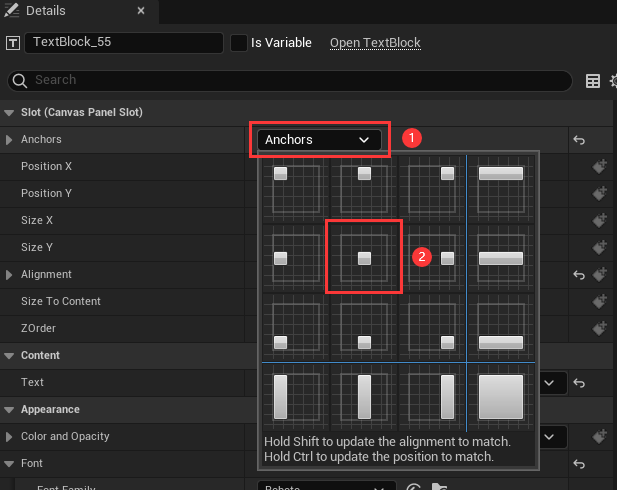Expand the Anchors property row
Image resolution: width=617 pixels, height=490 pixels.
[x=9, y=140]
